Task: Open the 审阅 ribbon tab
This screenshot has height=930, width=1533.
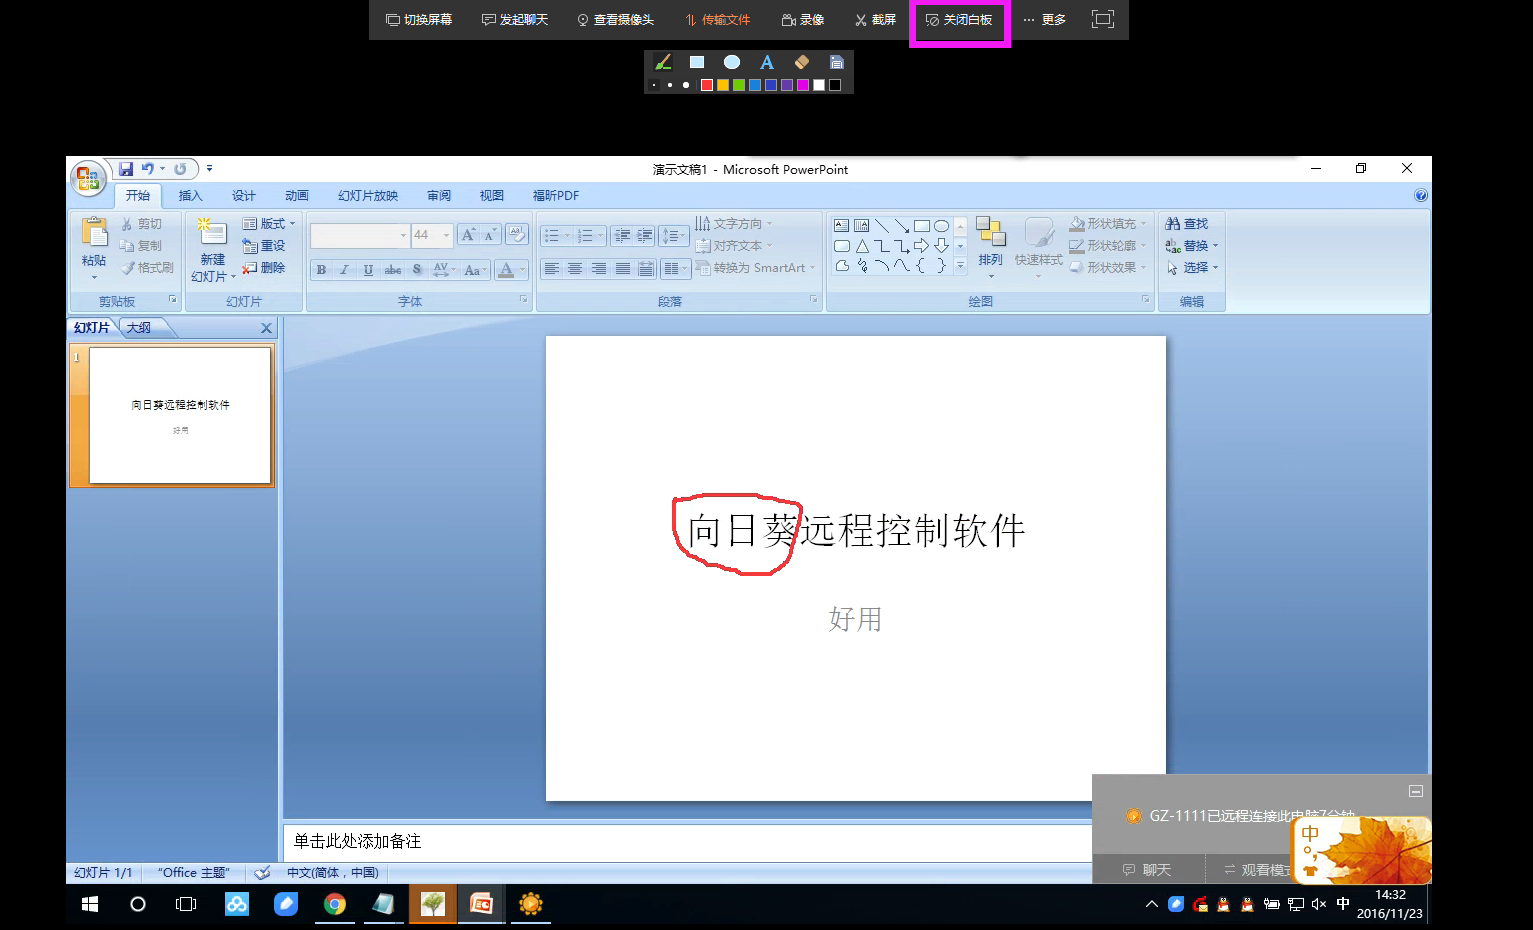Action: pos(439,195)
